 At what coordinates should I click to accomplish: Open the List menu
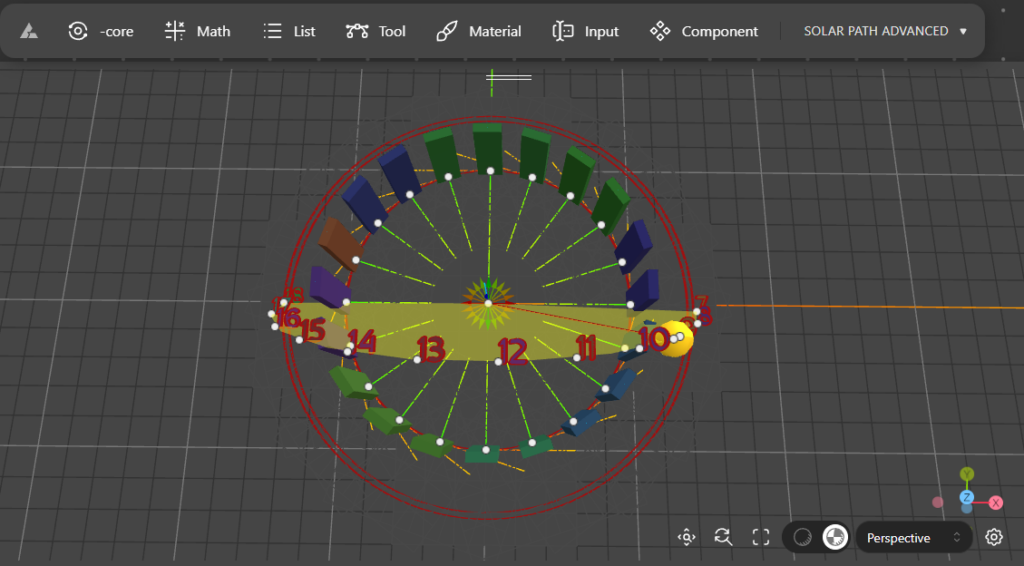[x=289, y=31]
